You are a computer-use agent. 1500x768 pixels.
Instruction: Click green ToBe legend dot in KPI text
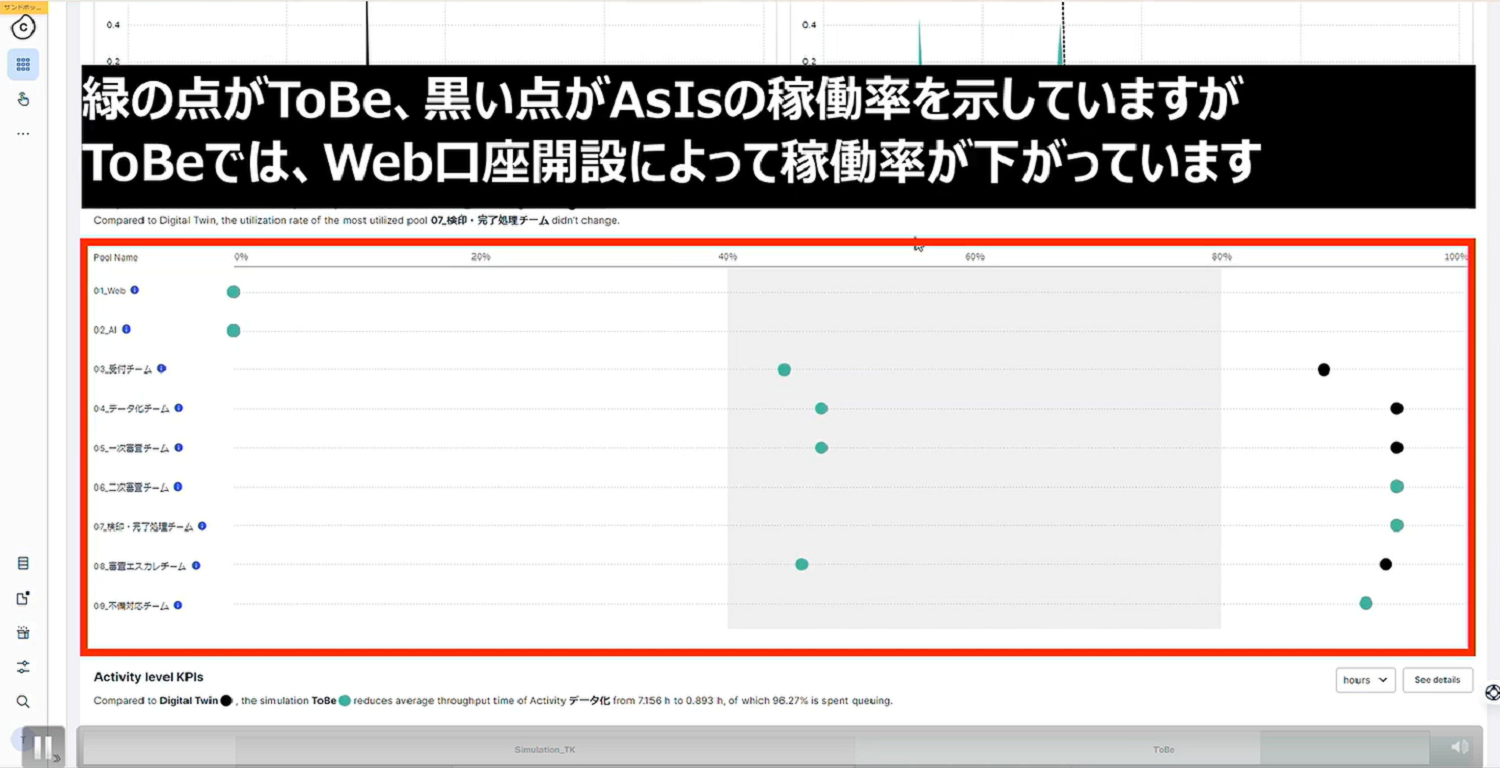coord(344,701)
